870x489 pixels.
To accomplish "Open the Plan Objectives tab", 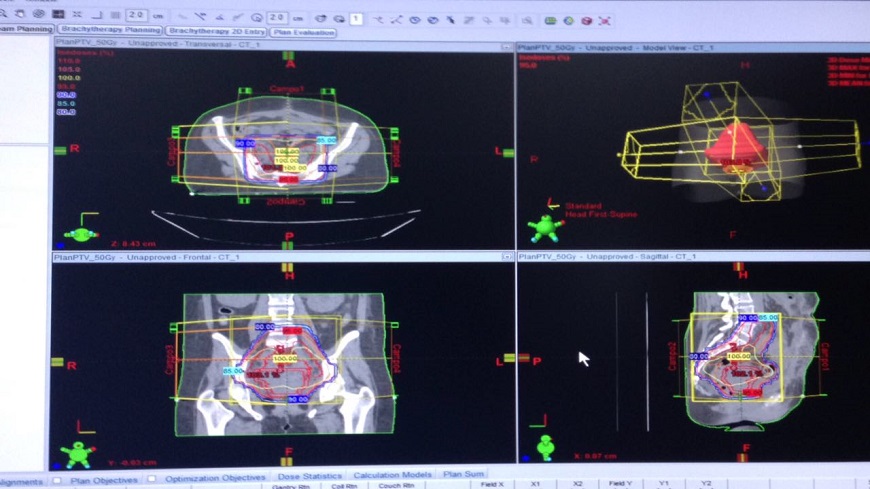I will [104, 480].
